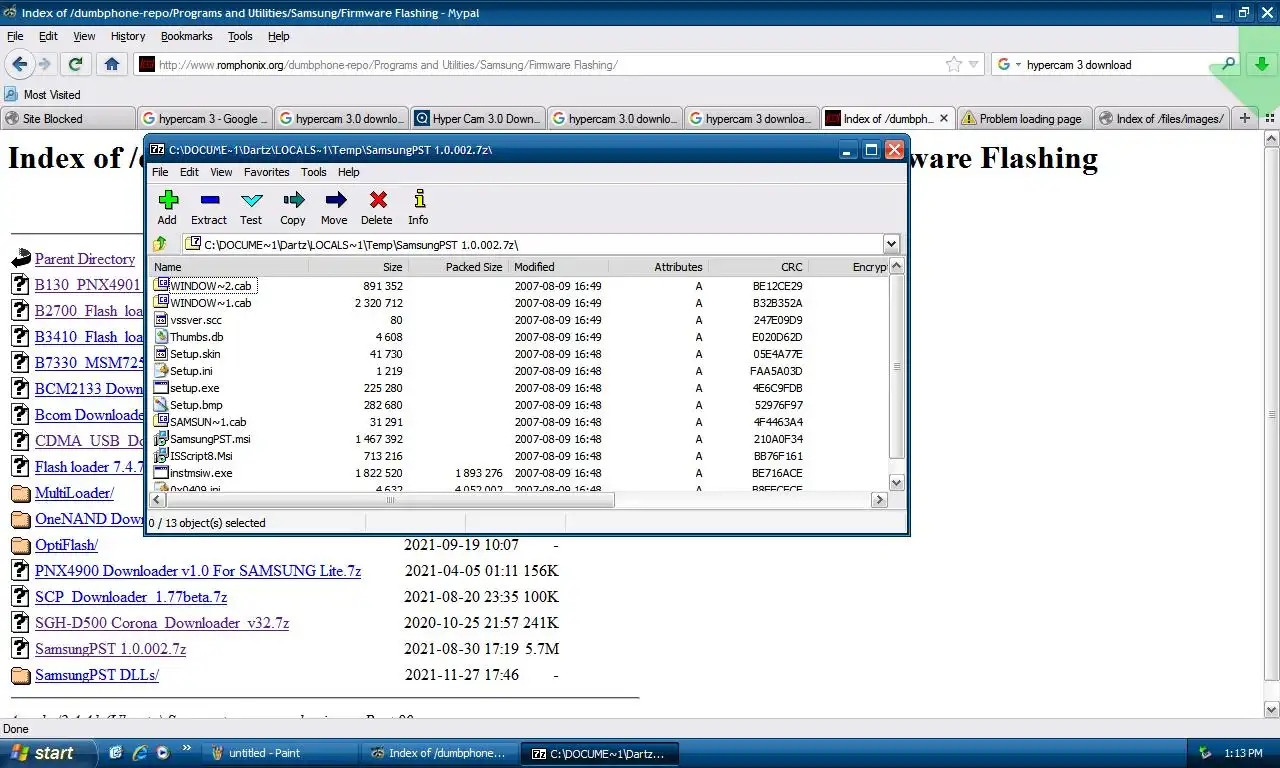Screen dimensions: 1280x768
Task: Open SGH-D500 Corona Downloader link
Action: coord(162,623)
